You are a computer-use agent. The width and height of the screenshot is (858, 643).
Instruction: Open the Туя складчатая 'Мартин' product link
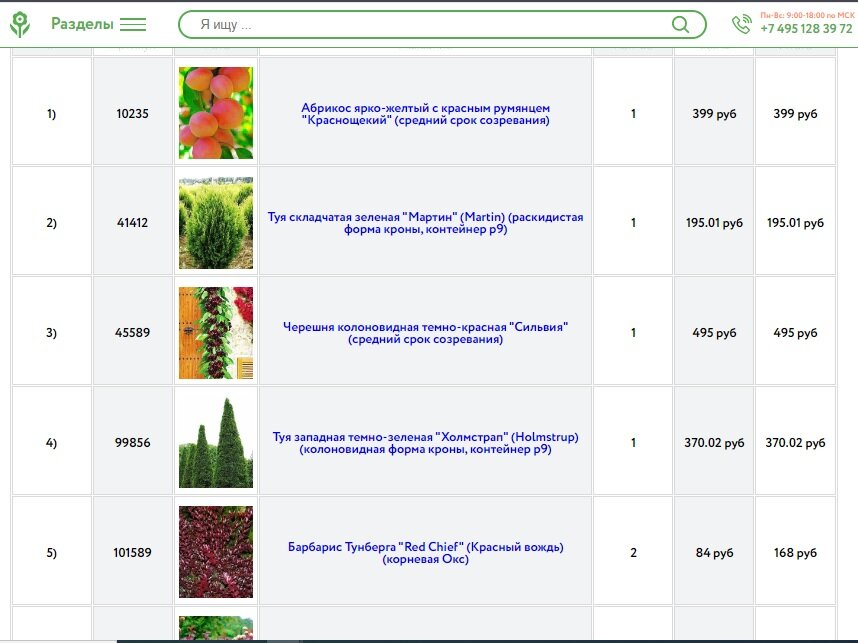(x=426, y=223)
